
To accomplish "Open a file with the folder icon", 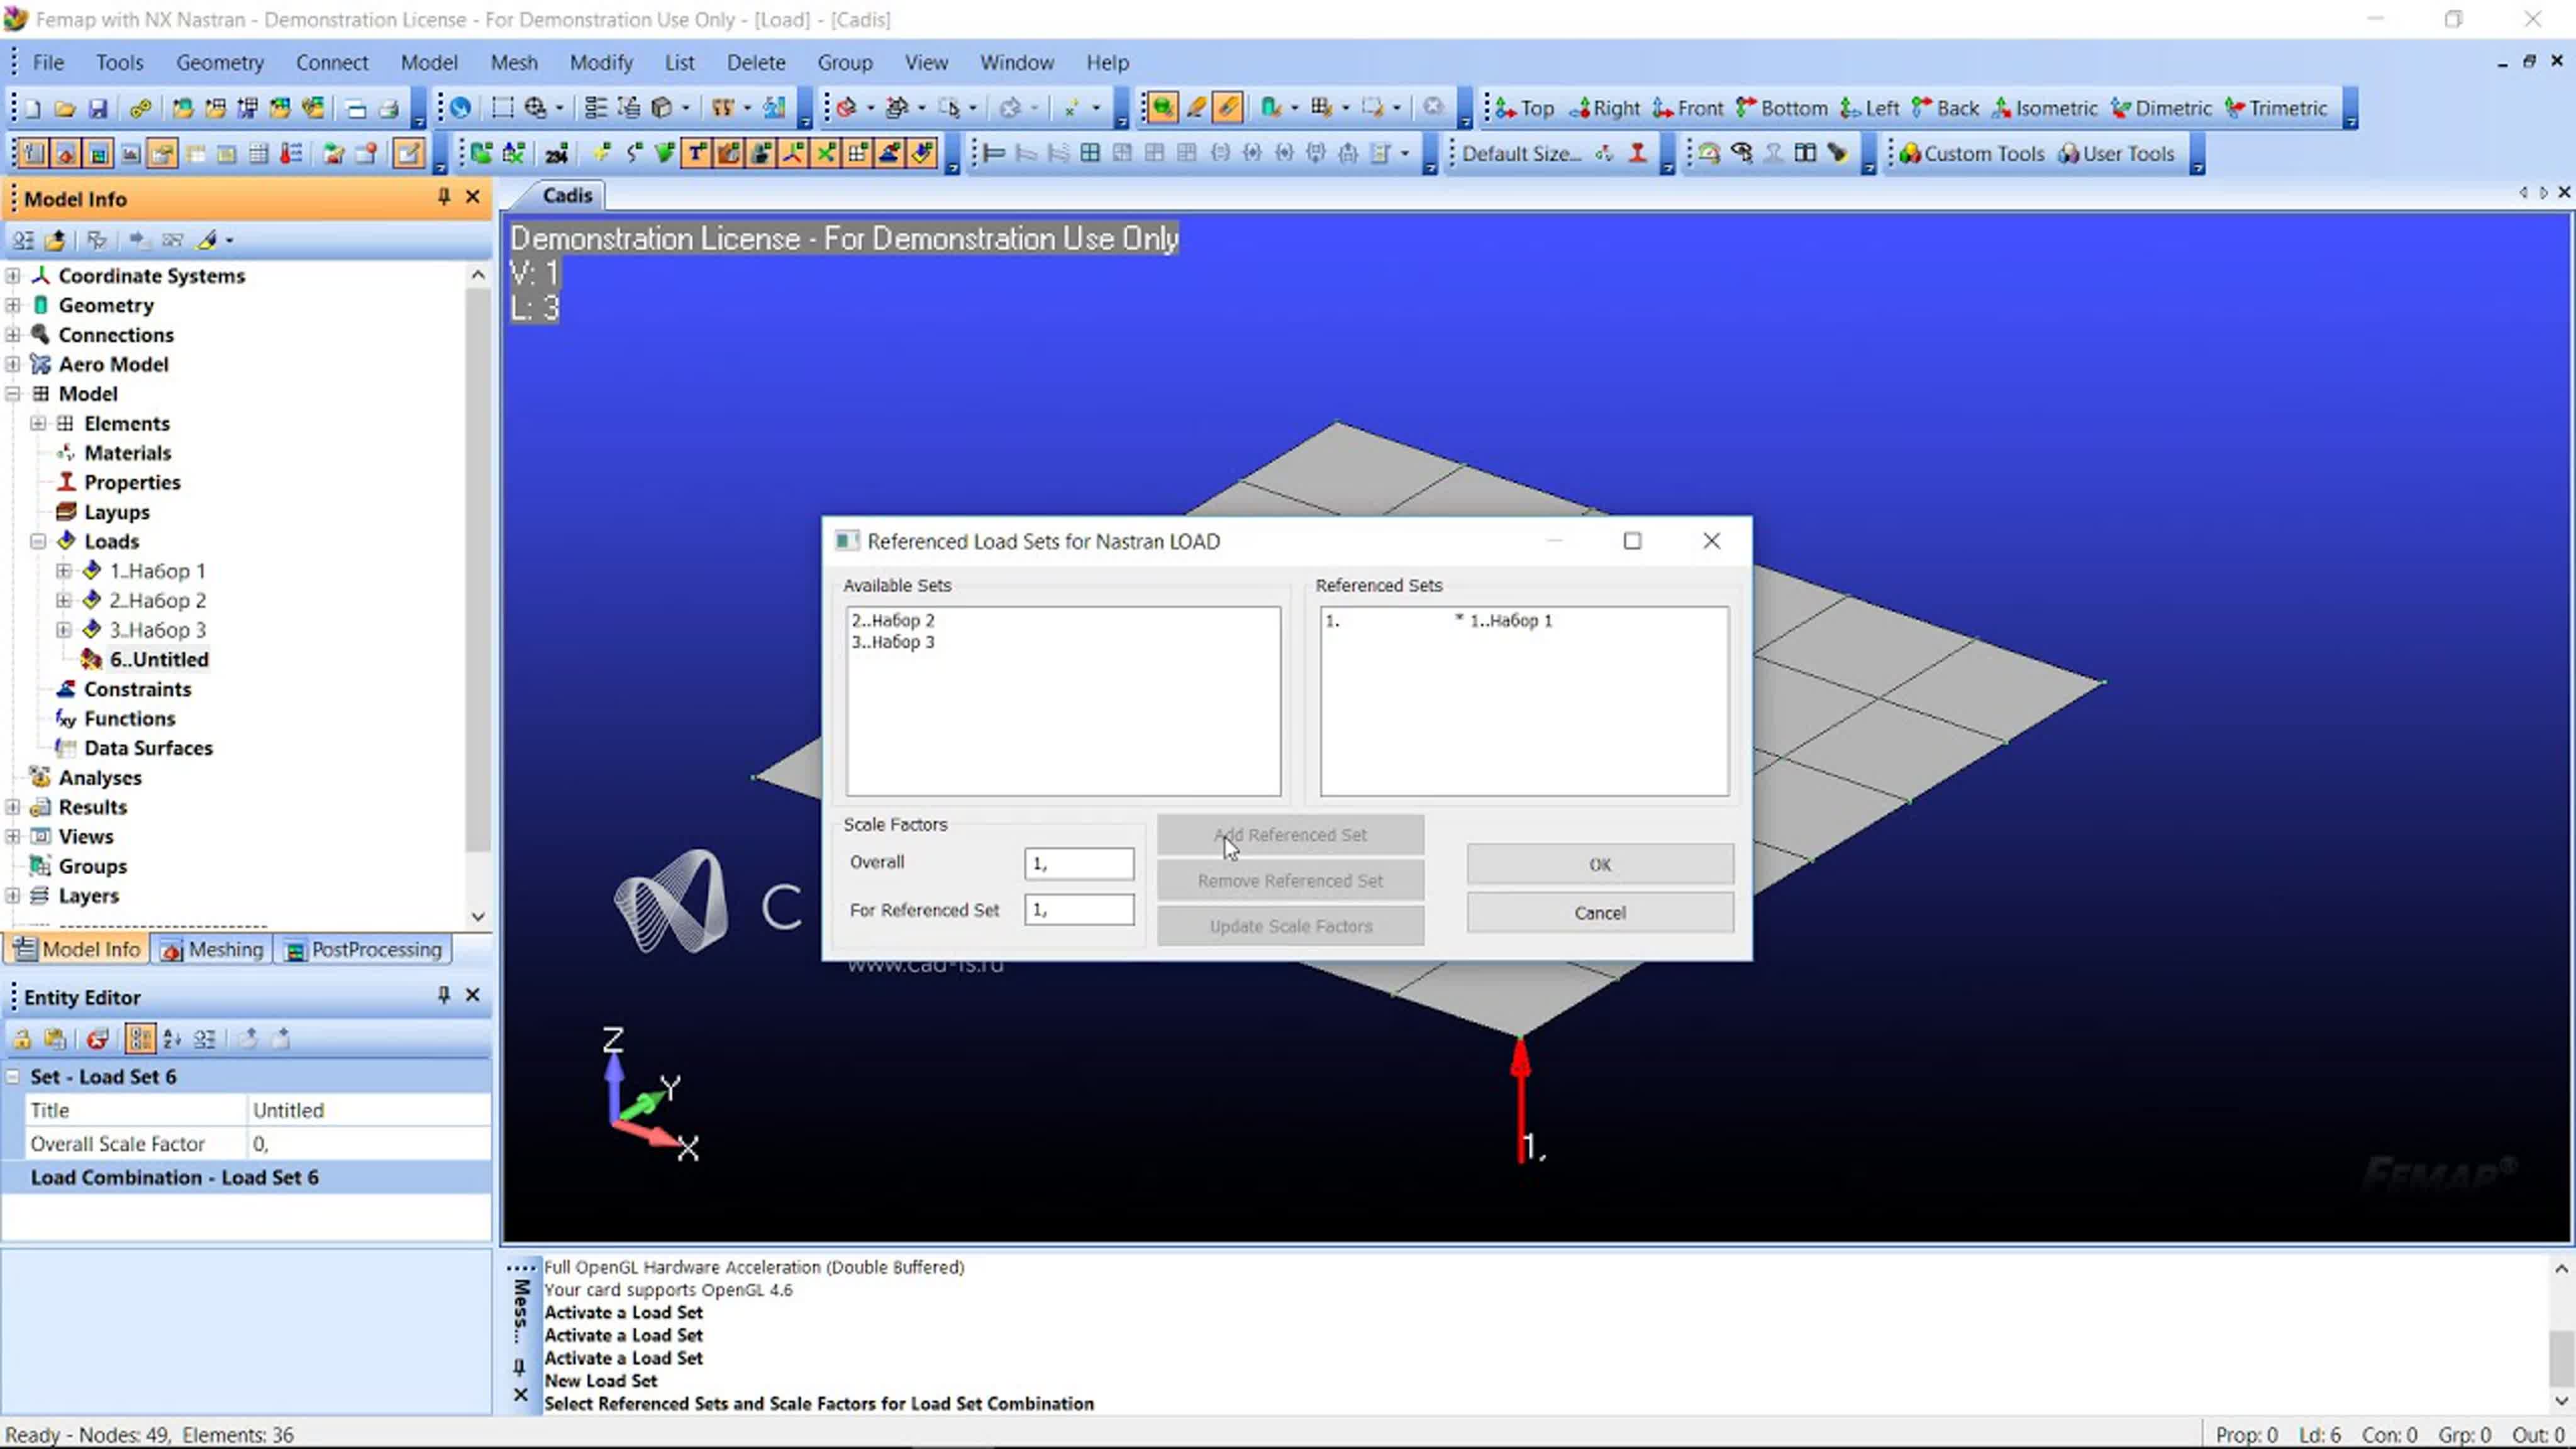I will [x=65, y=108].
